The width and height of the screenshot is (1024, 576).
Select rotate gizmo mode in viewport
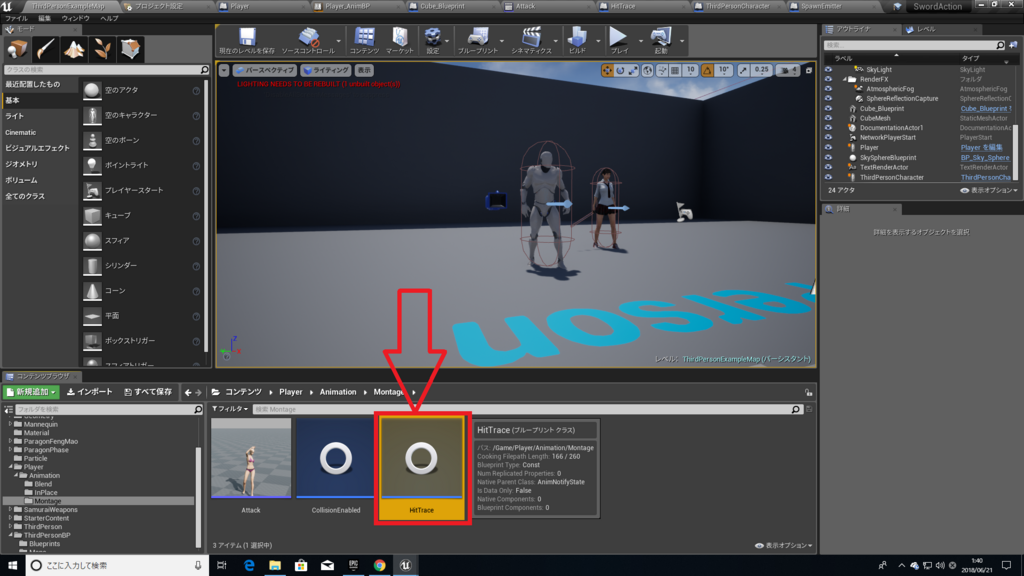click(x=620, y=70)
